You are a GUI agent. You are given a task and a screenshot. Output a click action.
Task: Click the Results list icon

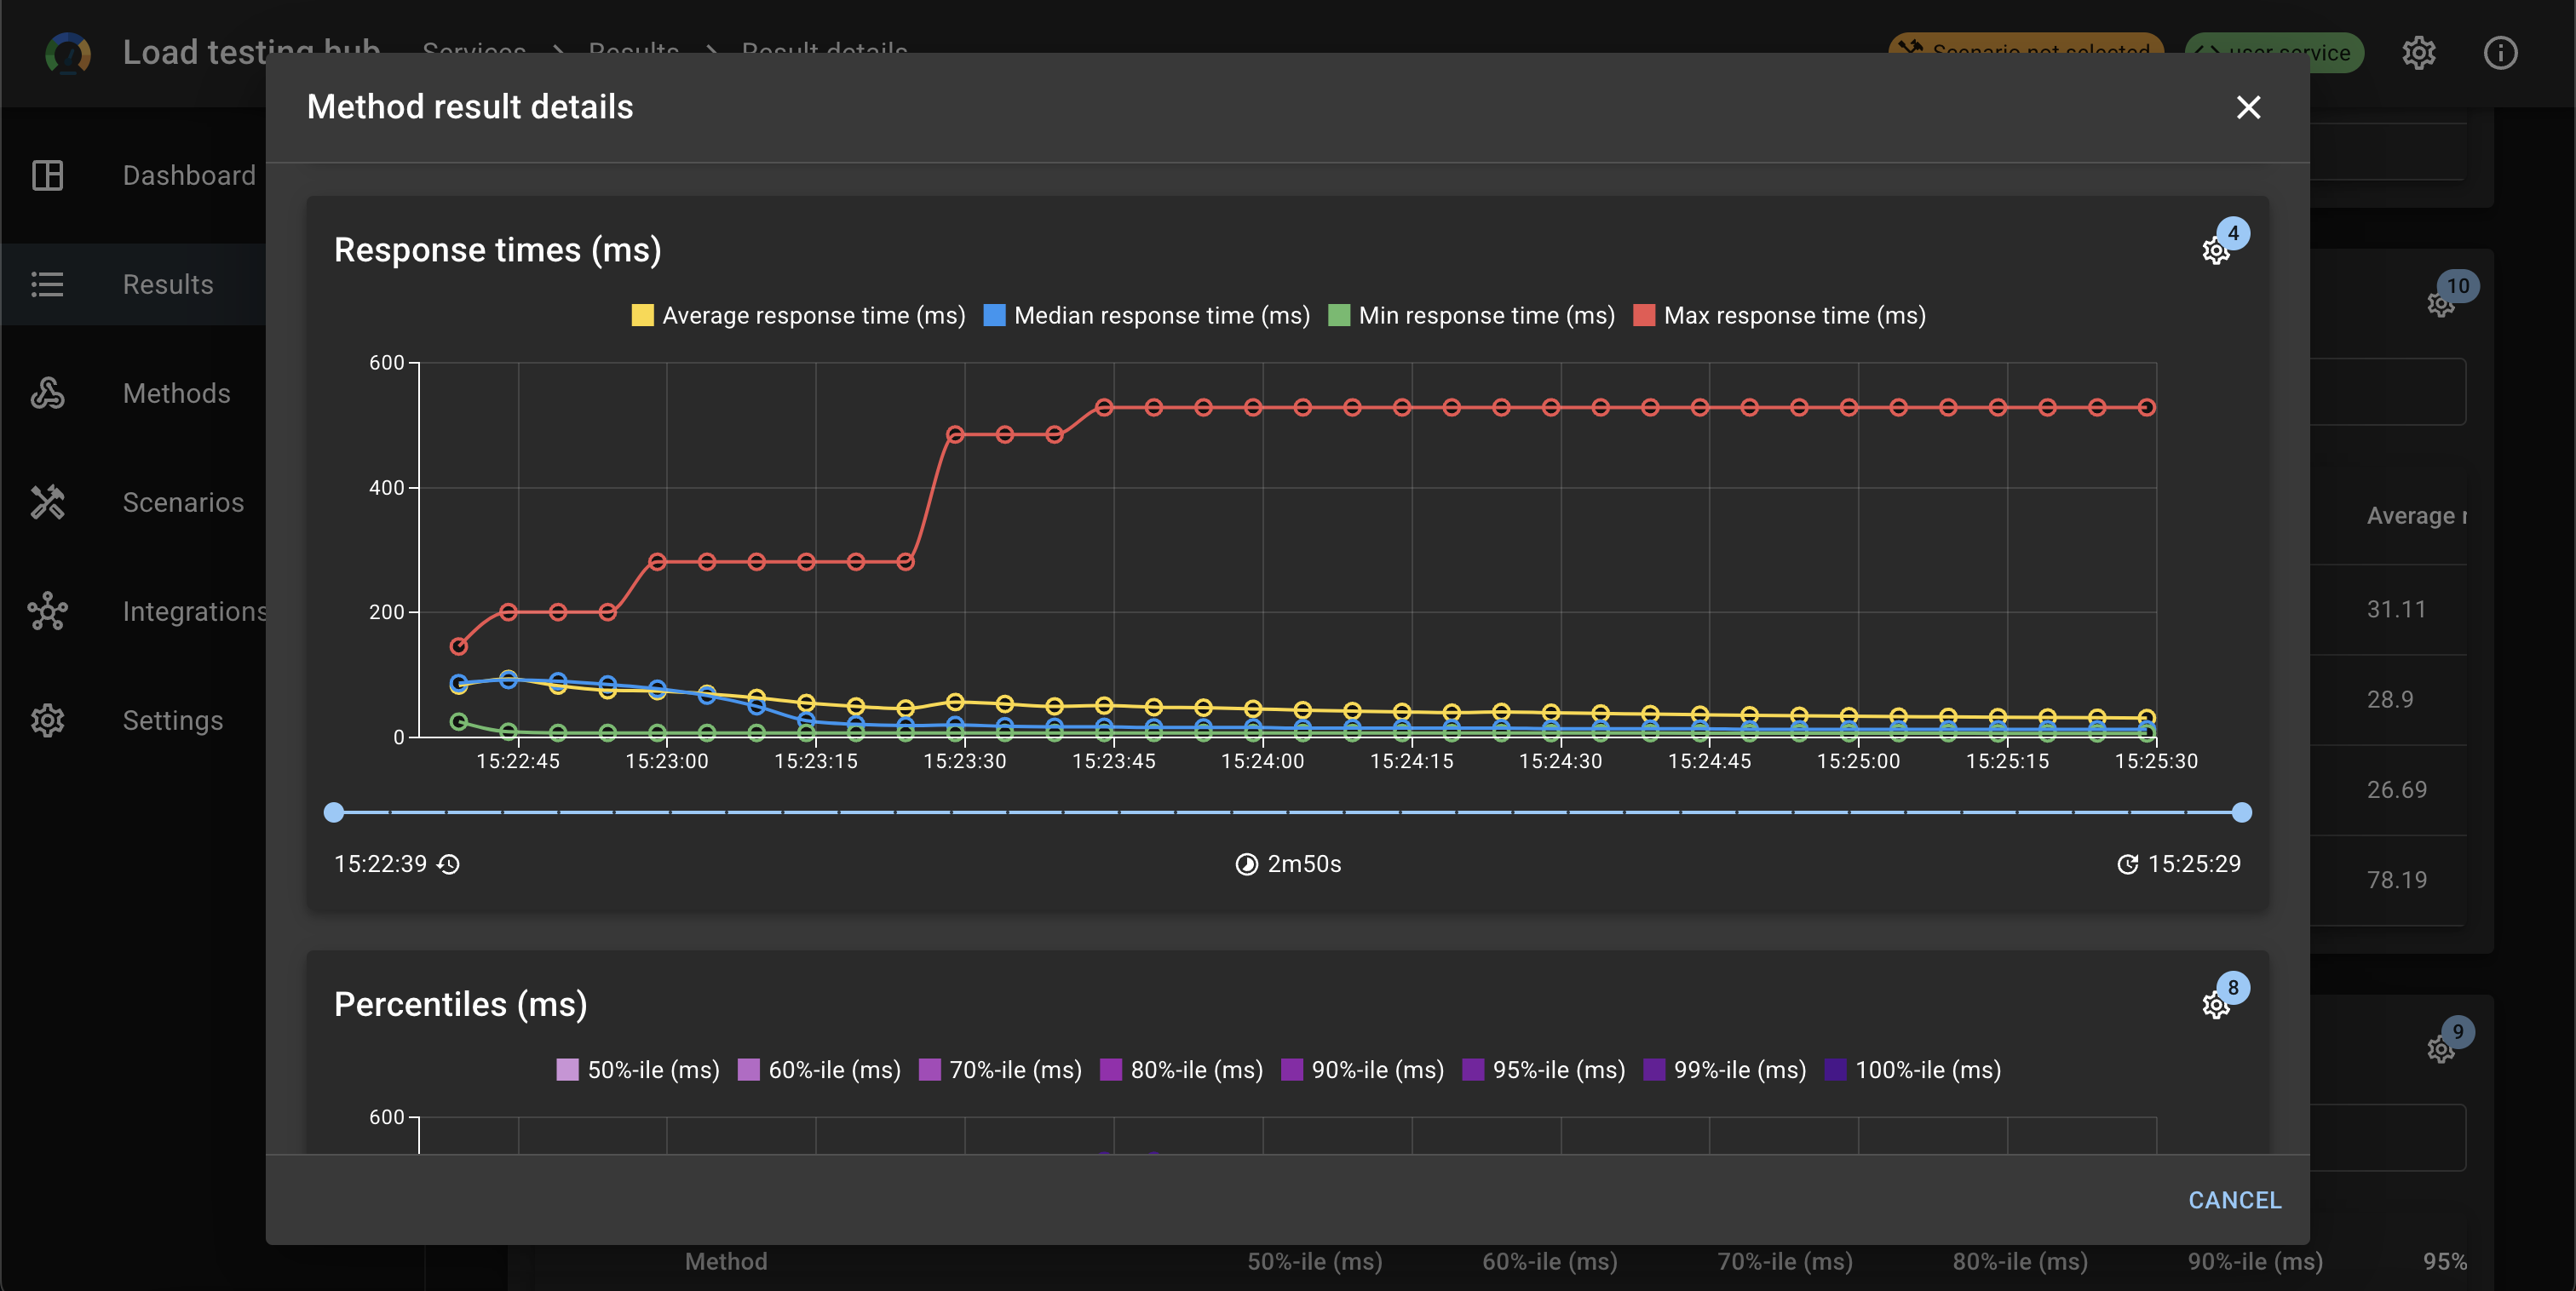click(x=47, y=285)
